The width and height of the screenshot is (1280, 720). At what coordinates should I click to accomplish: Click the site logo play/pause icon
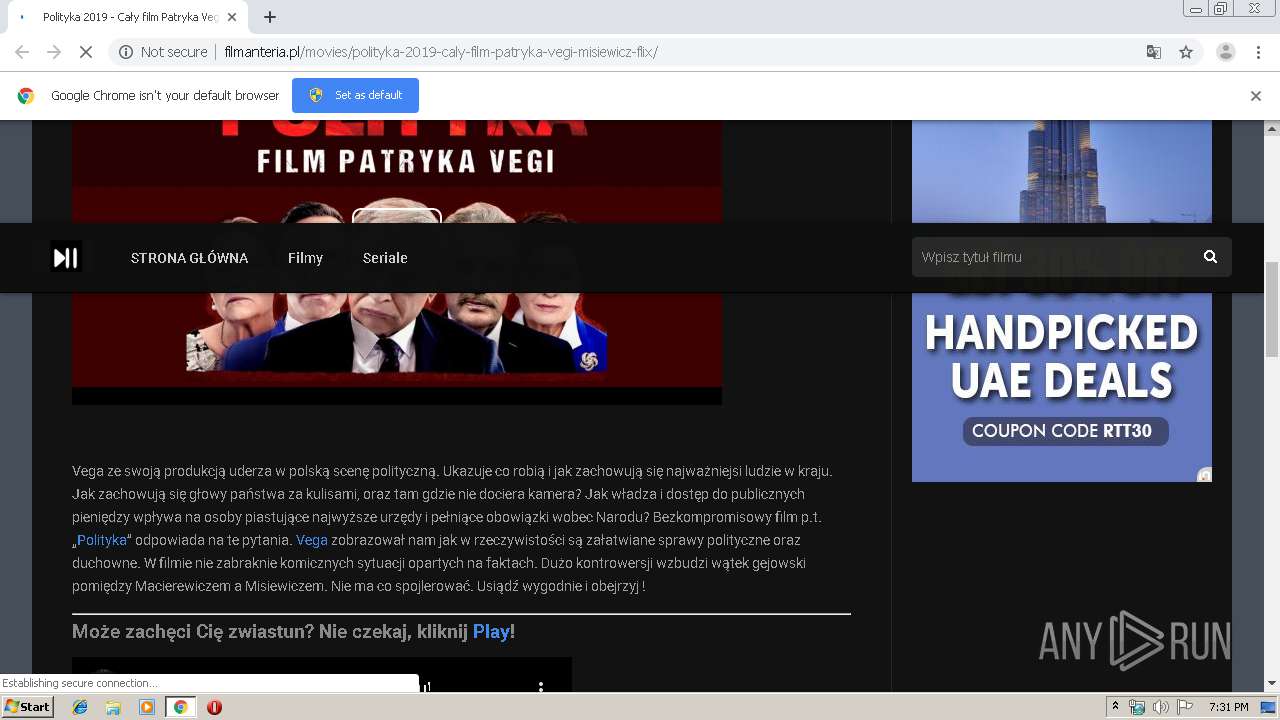coord(66,258)
